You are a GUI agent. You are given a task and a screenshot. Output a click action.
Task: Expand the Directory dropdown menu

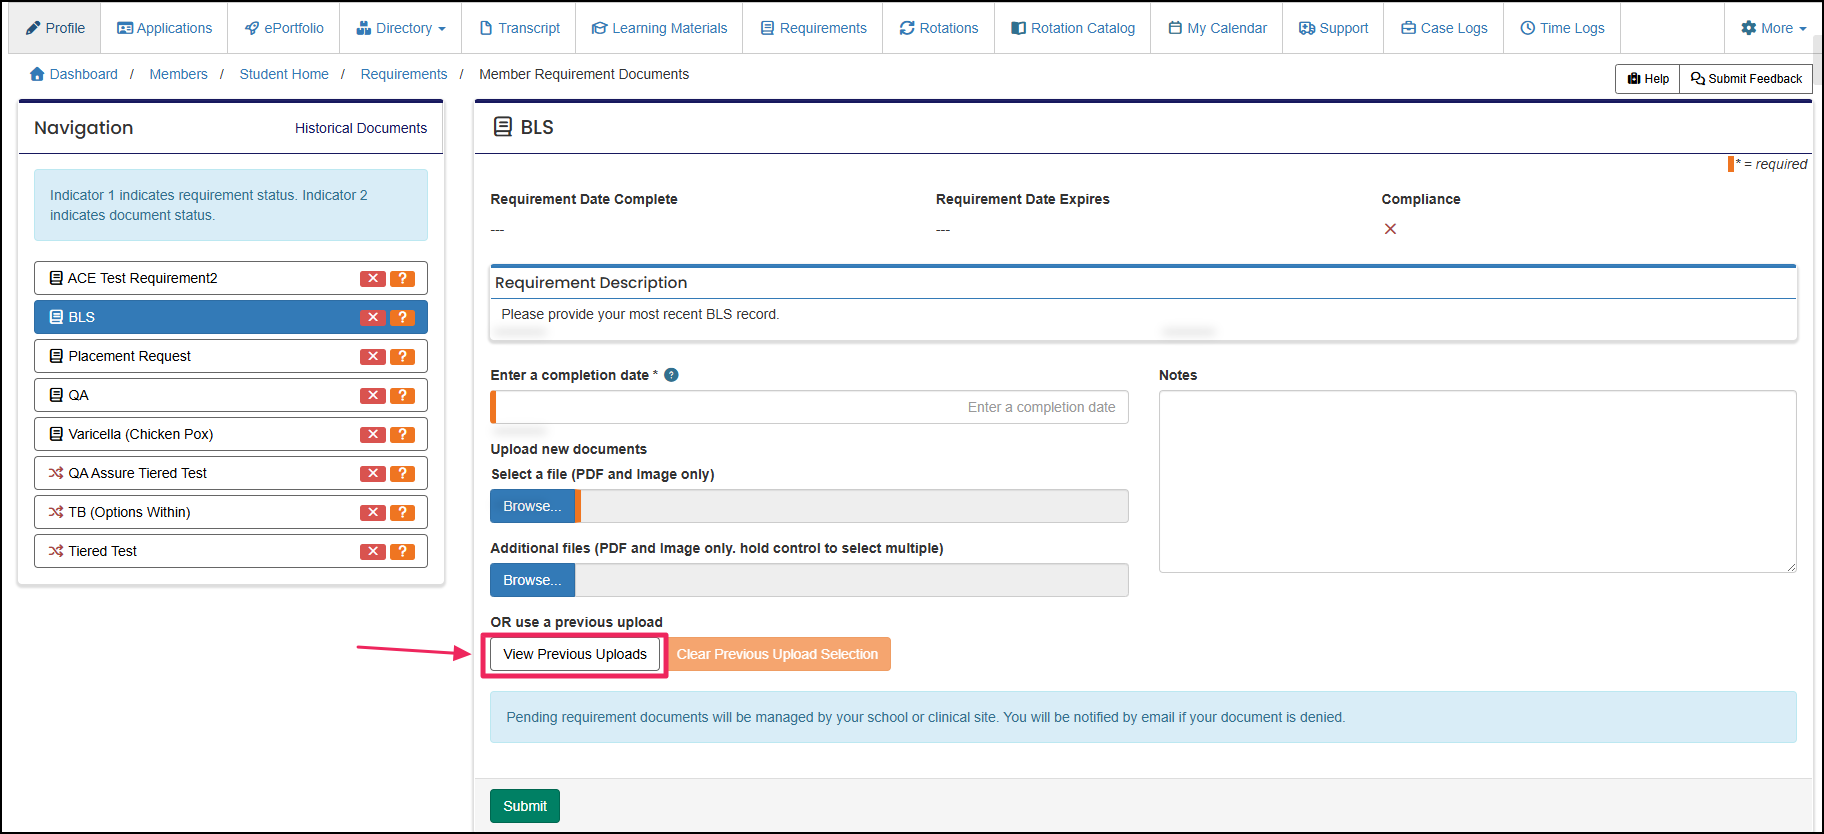pyautogui.click(x=401, y=28)
